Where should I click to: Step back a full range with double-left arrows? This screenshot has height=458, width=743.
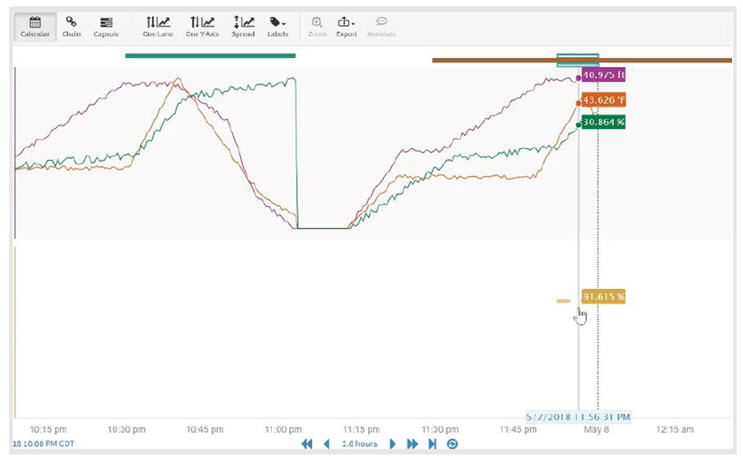pos(307,443)
